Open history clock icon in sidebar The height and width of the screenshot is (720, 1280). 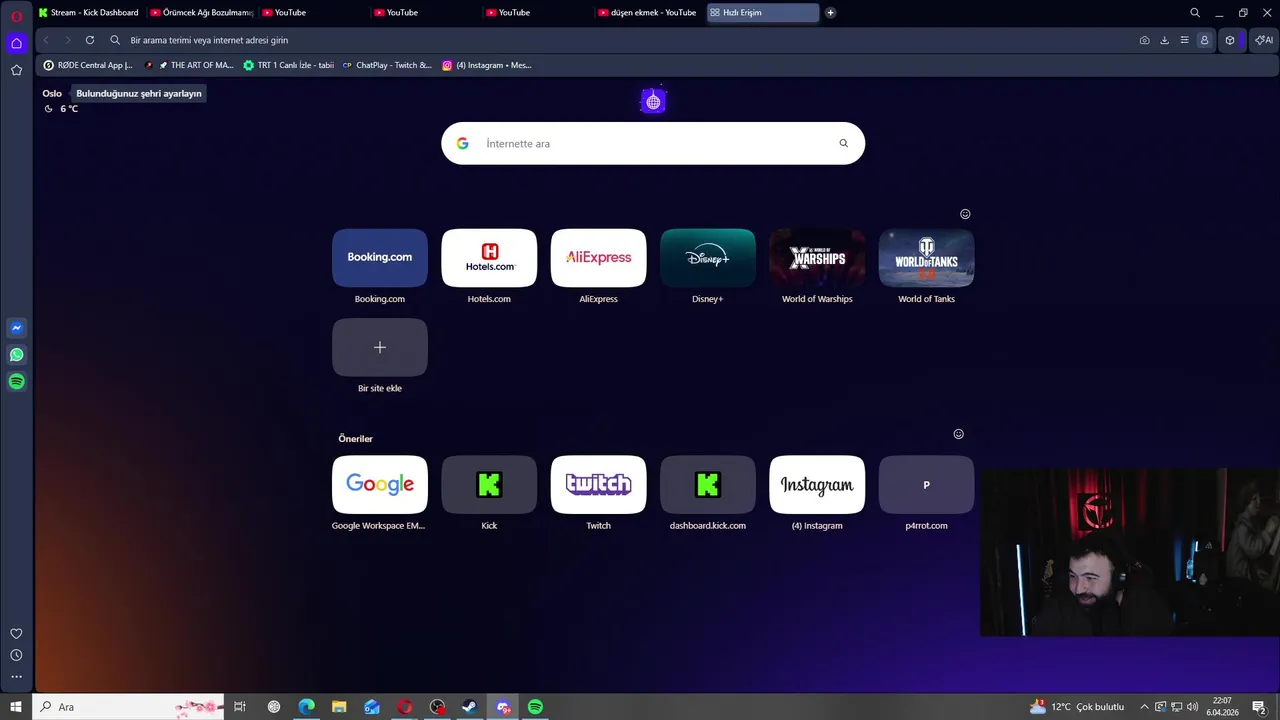coord(16,656)
